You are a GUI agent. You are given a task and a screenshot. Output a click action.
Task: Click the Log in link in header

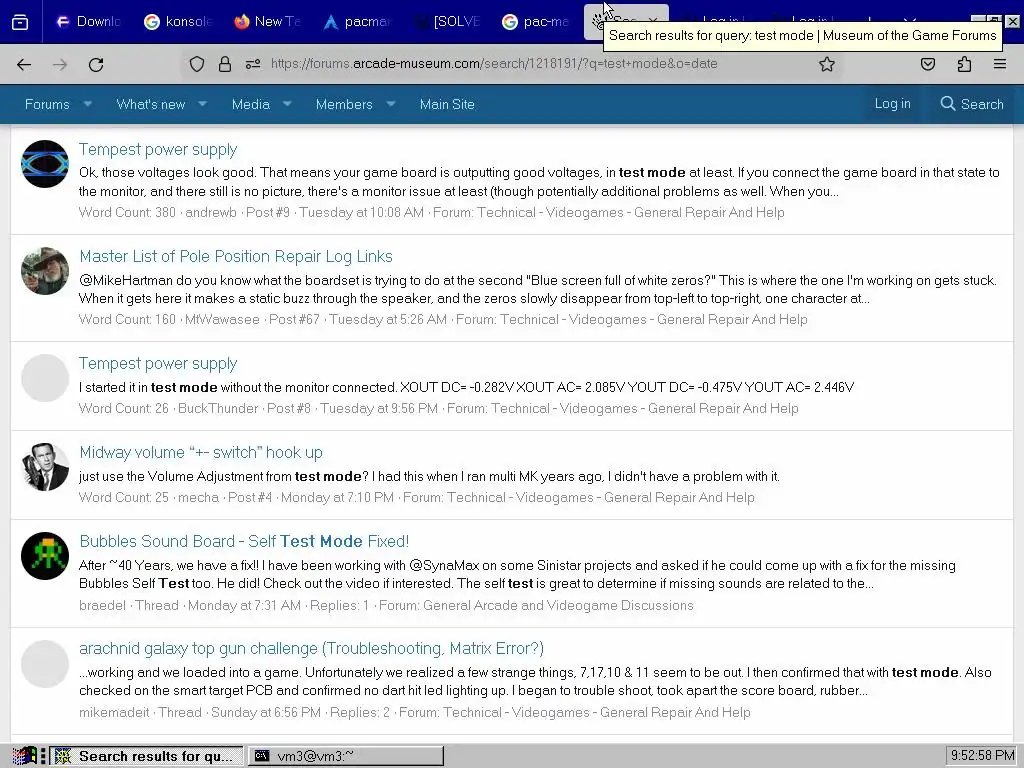click(892, 103)
